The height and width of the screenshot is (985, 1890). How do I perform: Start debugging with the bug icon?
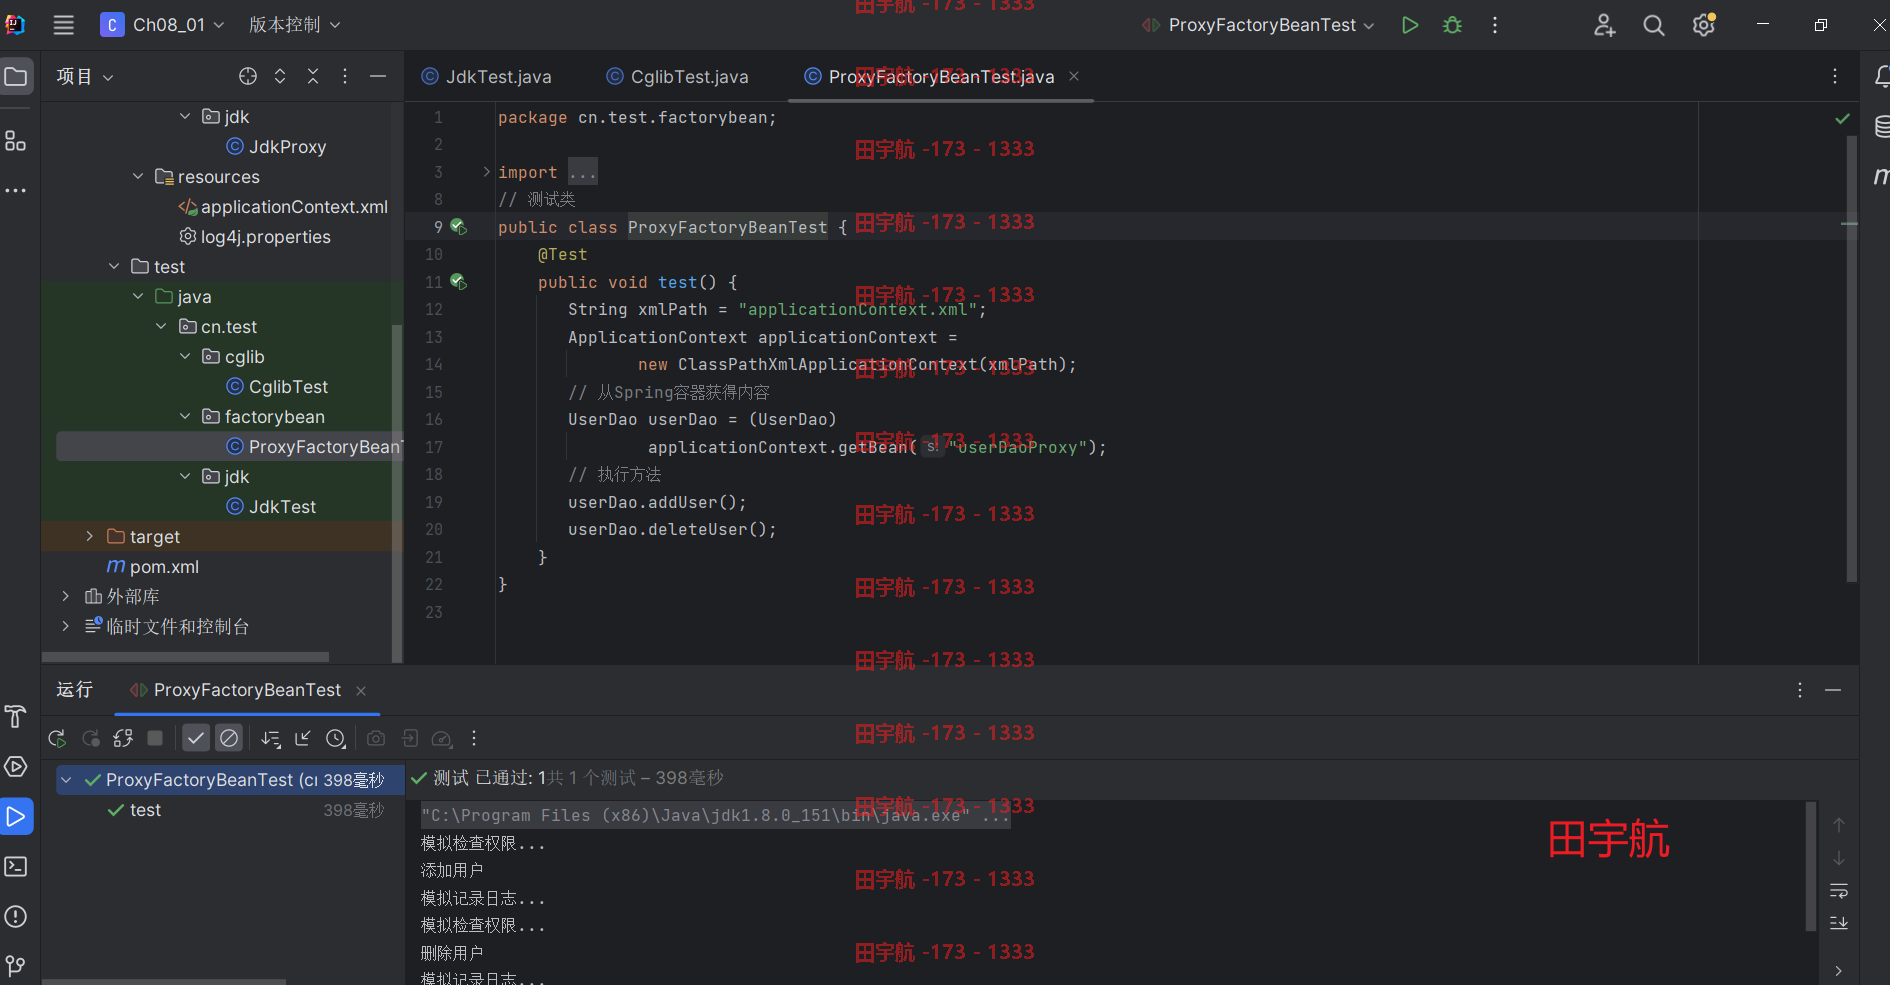pos(1453,25)
